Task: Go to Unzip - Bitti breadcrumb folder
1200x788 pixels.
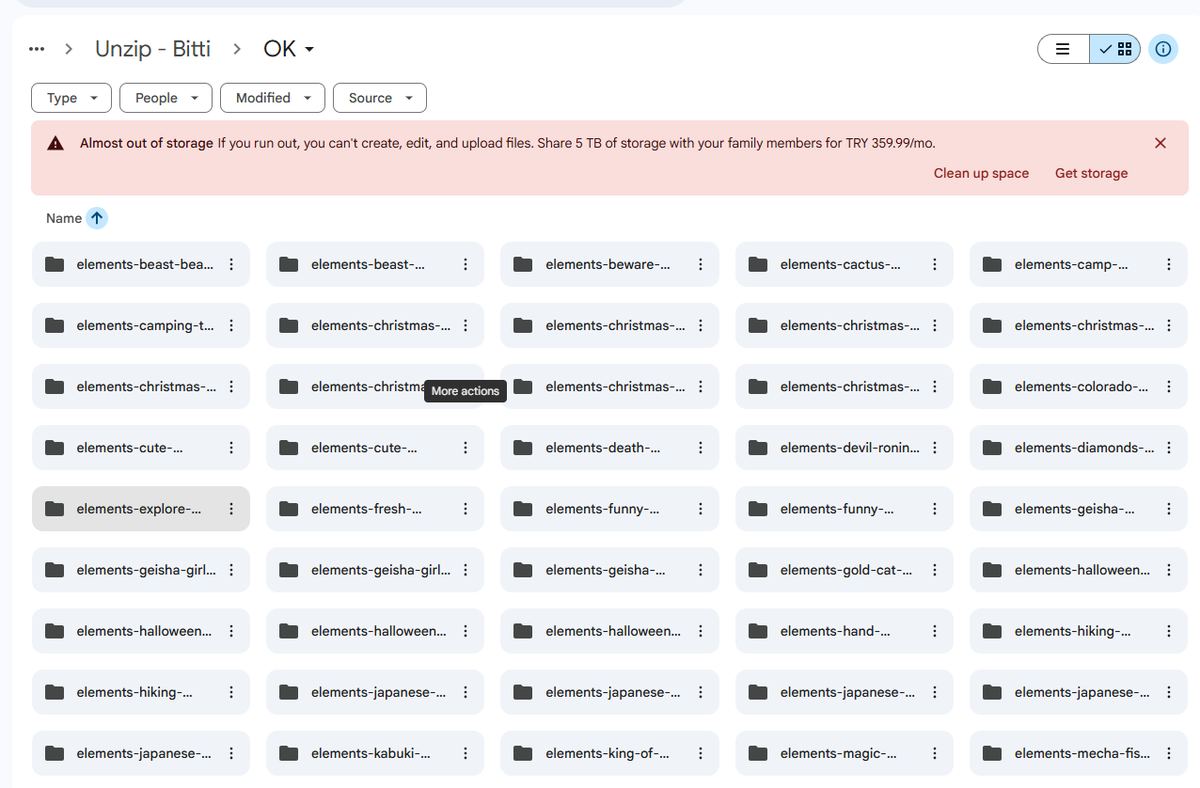Action: point(153,49)
